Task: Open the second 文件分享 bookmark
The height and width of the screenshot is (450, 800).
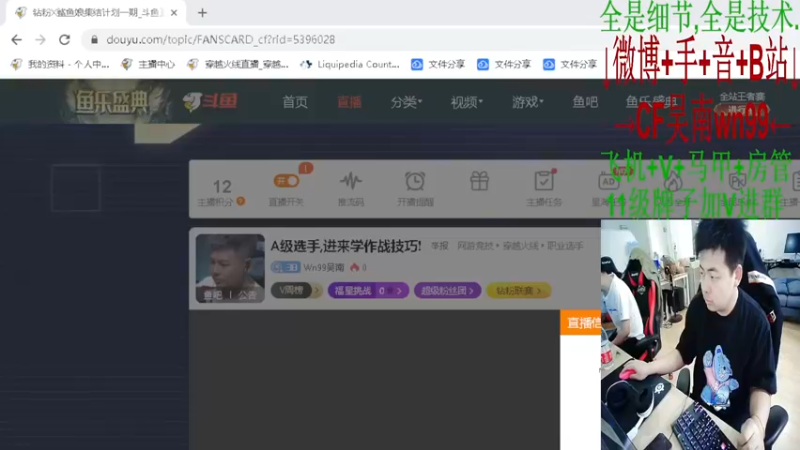Action: pyautogui.click(x=504, y=64)
